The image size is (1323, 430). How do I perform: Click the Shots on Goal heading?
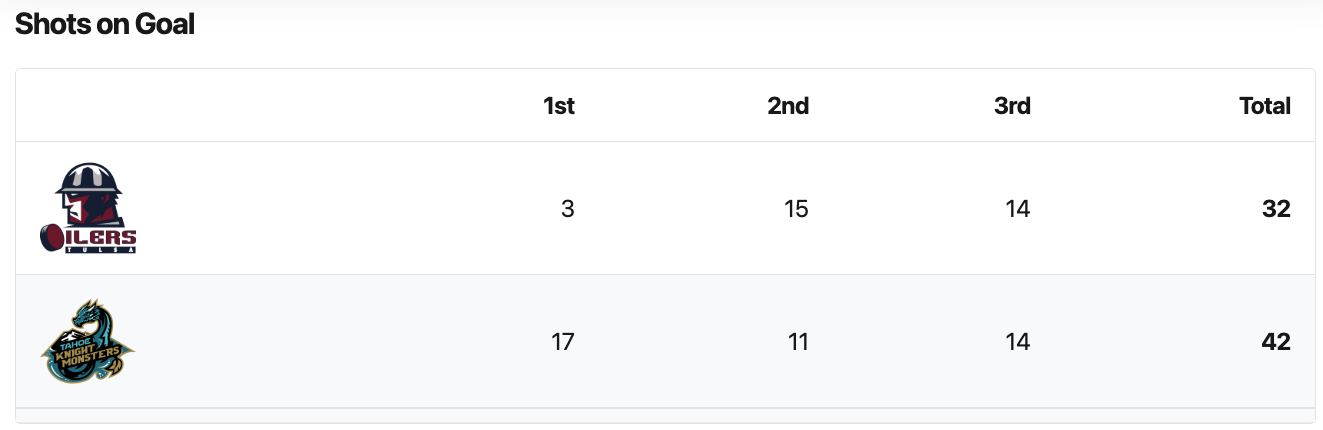click(x=105, y=25)
